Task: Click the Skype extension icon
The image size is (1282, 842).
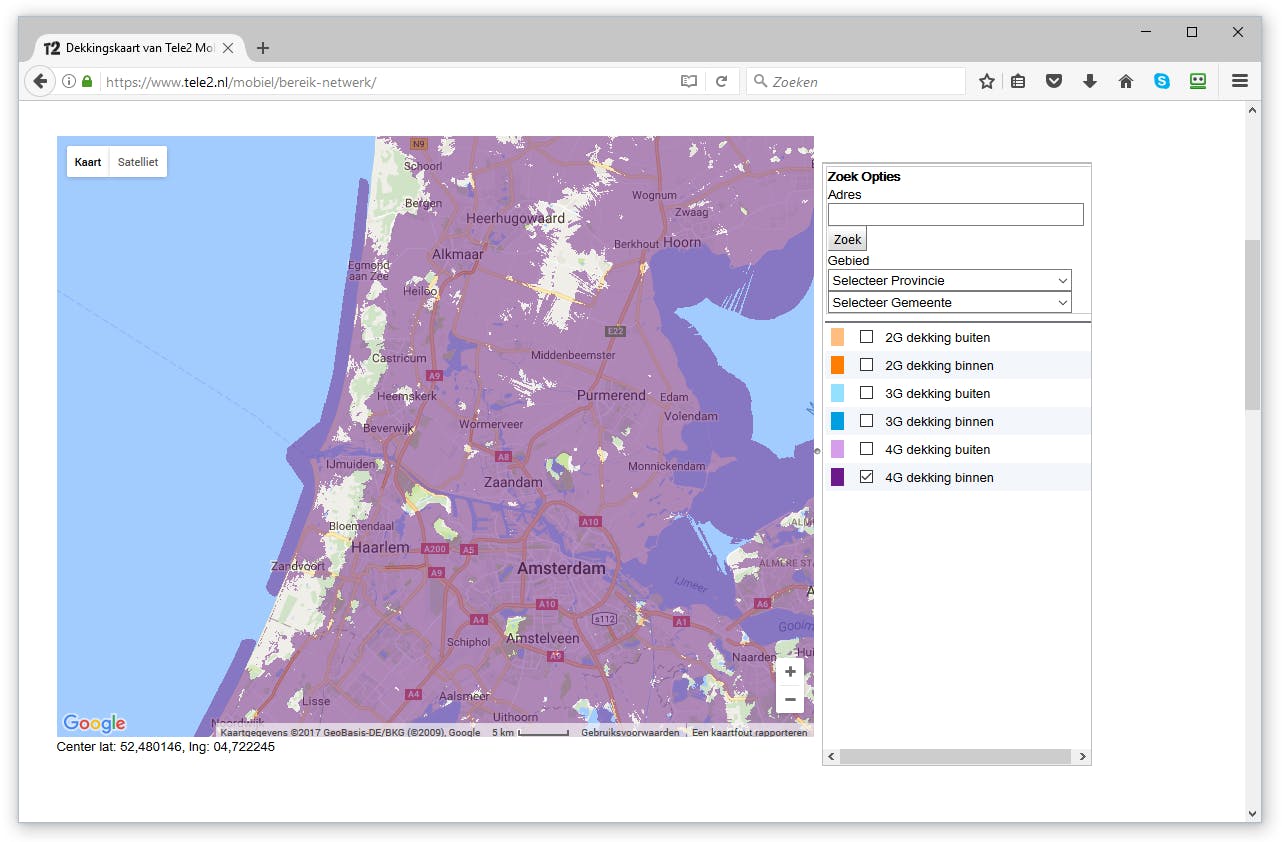Action: tap(1162, 82)
